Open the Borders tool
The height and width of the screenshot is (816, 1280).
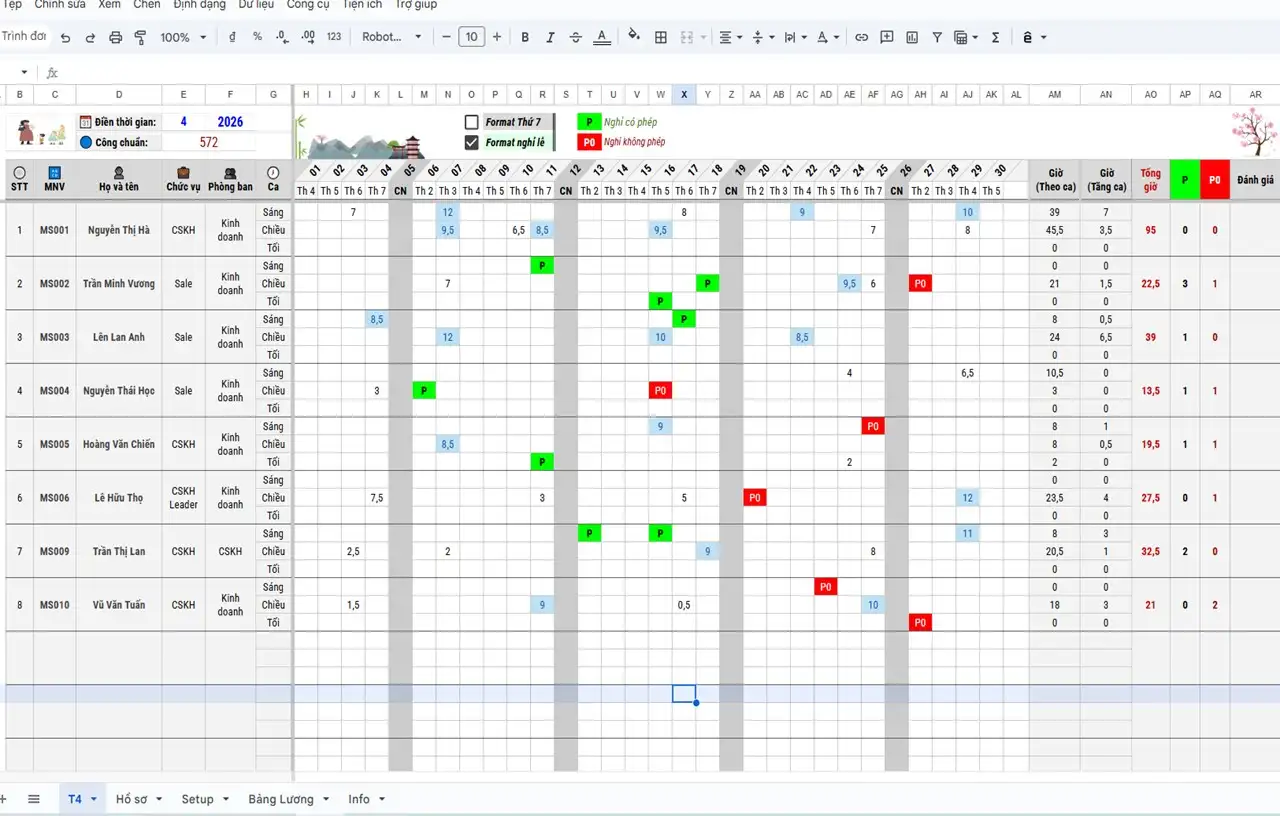[x=661, y=38]
